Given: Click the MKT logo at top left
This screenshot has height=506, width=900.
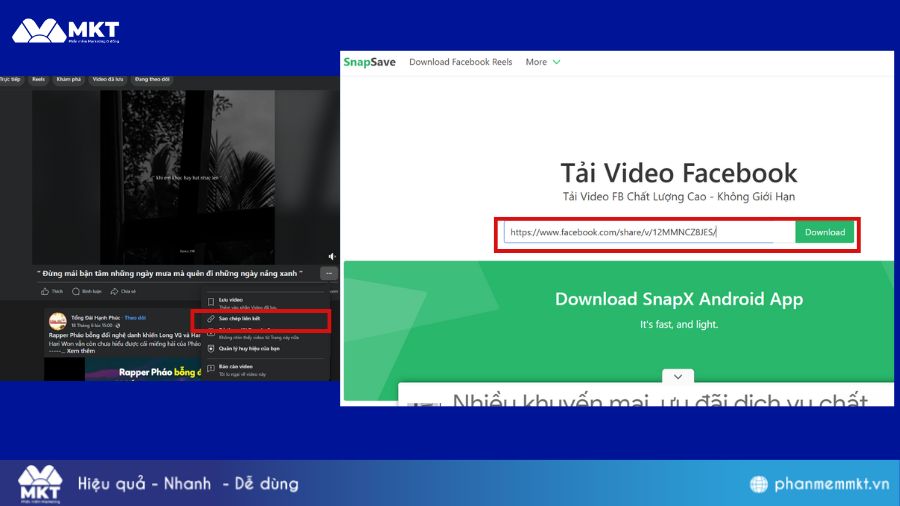Looking at the screenshot, I should point(65,31).
